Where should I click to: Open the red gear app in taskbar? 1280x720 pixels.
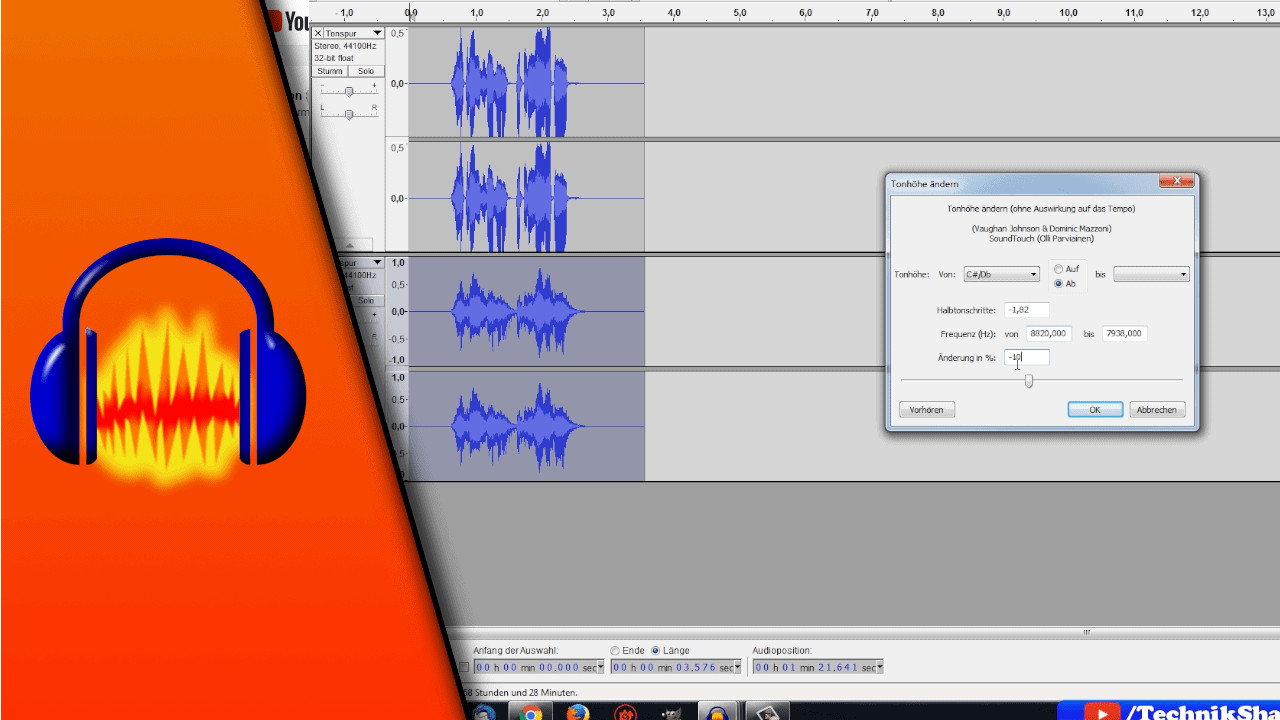click(626, 712)
